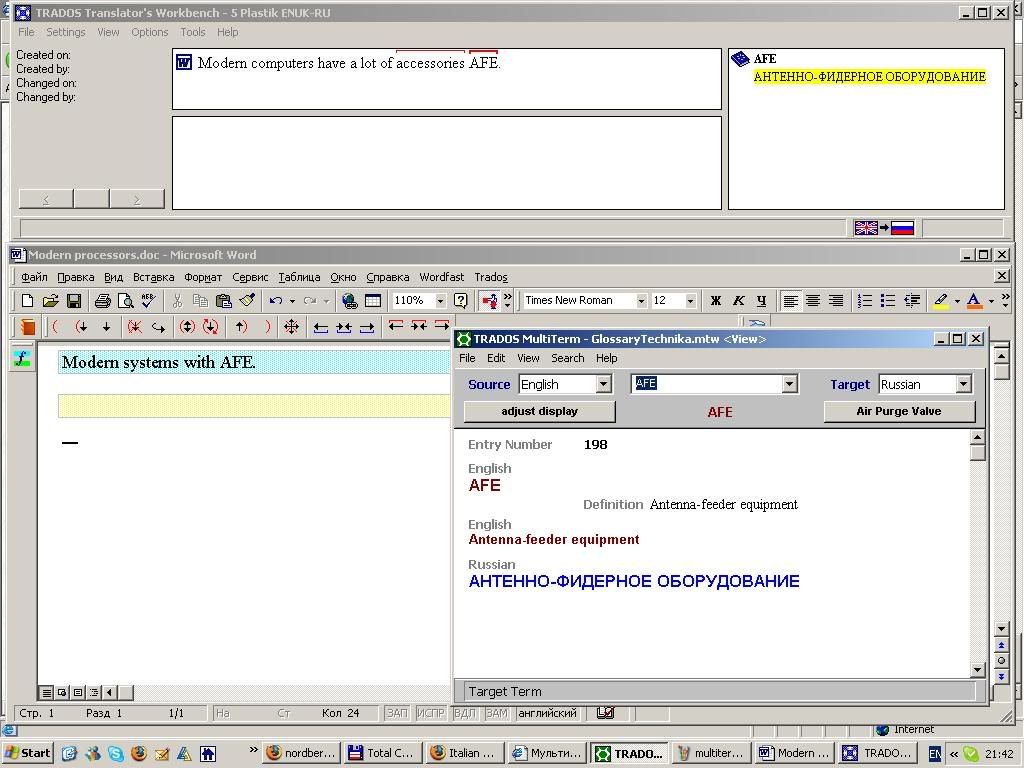Run the spelling check icon
Screen dimensions: 1024x768
click(148, 300)
